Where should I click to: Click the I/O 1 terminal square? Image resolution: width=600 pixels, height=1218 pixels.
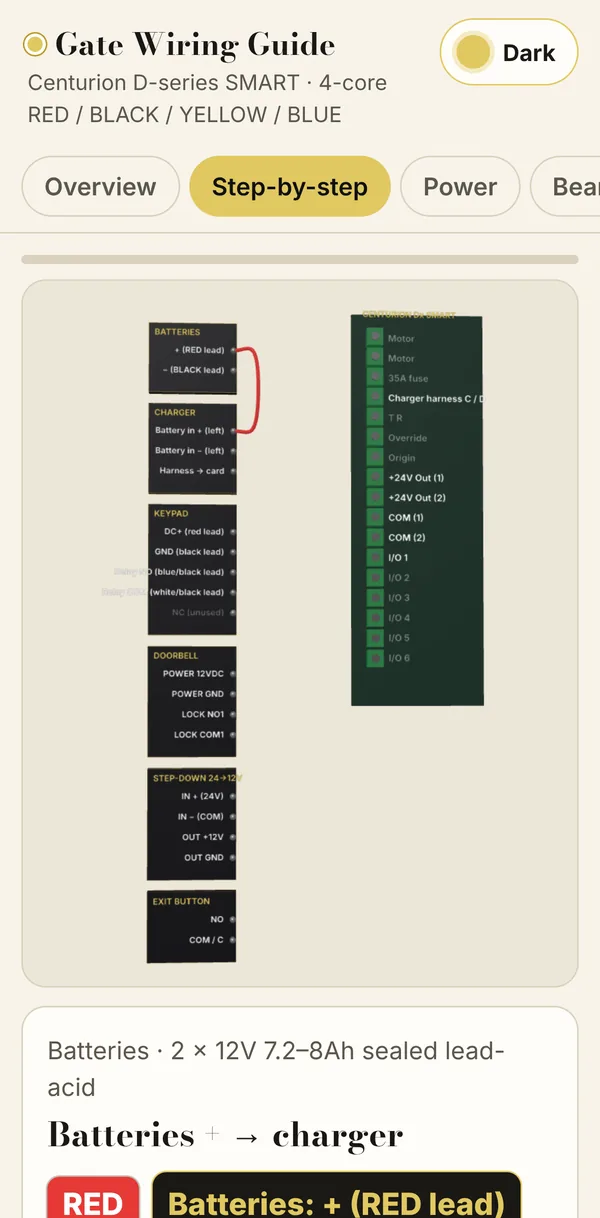click(x=375, y=558)
